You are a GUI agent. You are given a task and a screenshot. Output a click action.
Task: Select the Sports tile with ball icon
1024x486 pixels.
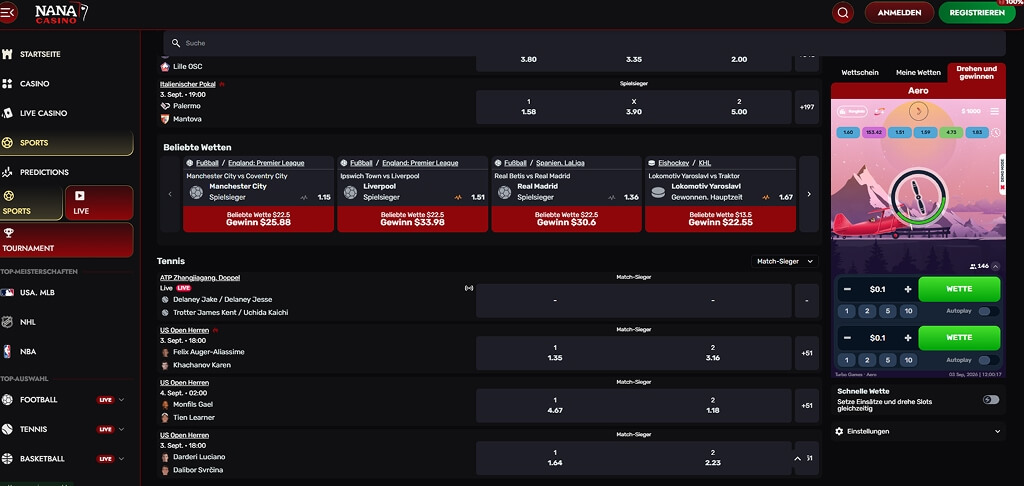(x=31, y=202)
